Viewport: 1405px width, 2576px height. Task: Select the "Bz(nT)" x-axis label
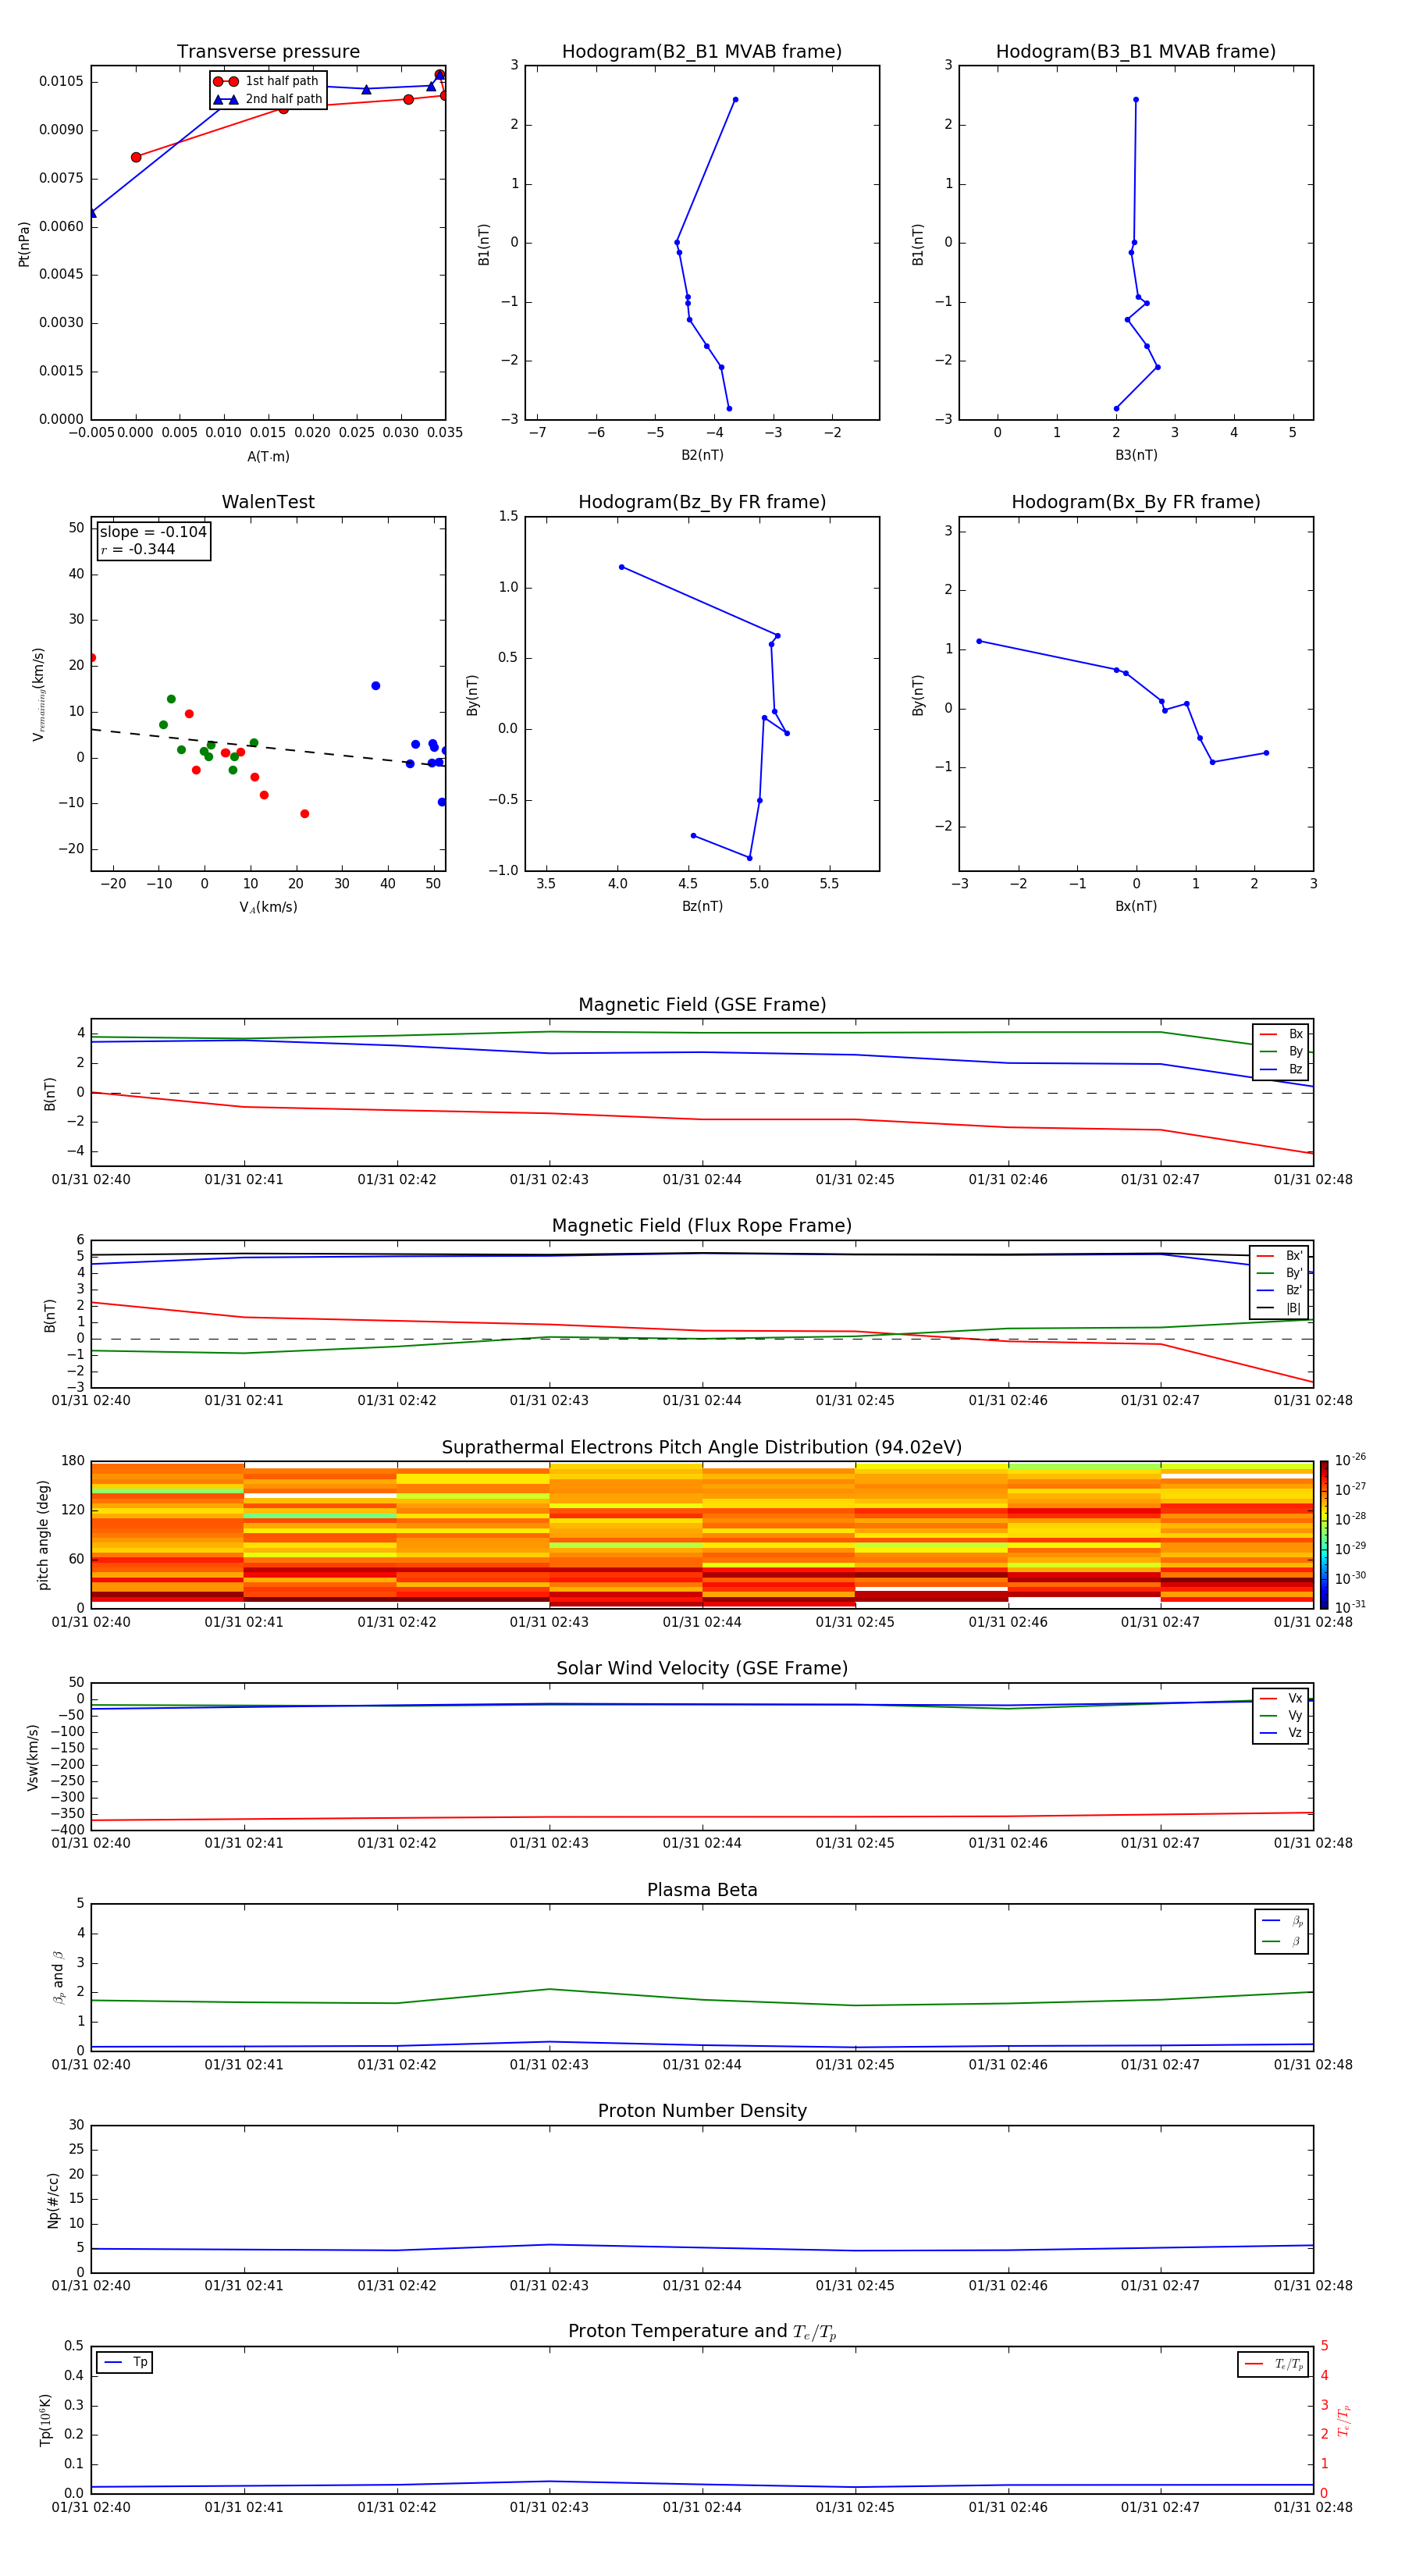(x=702, y=906)
